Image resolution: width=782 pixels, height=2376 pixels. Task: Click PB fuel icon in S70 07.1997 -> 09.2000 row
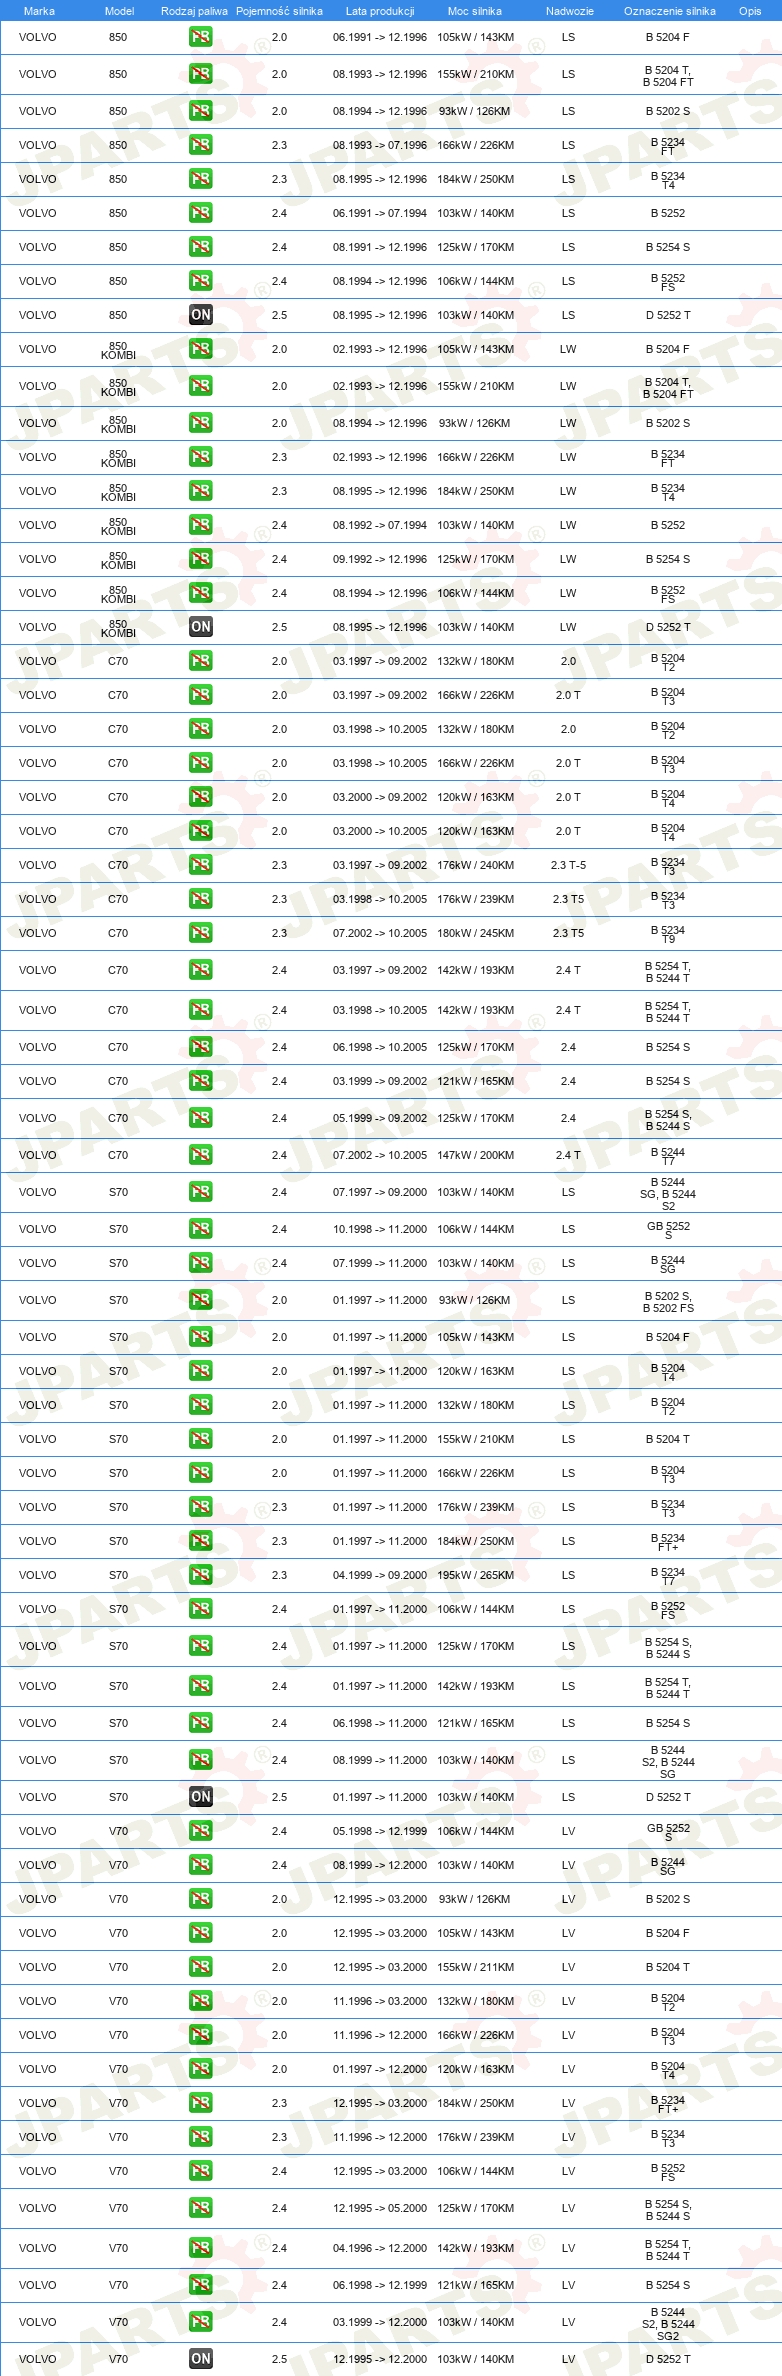pos(200,1192)
